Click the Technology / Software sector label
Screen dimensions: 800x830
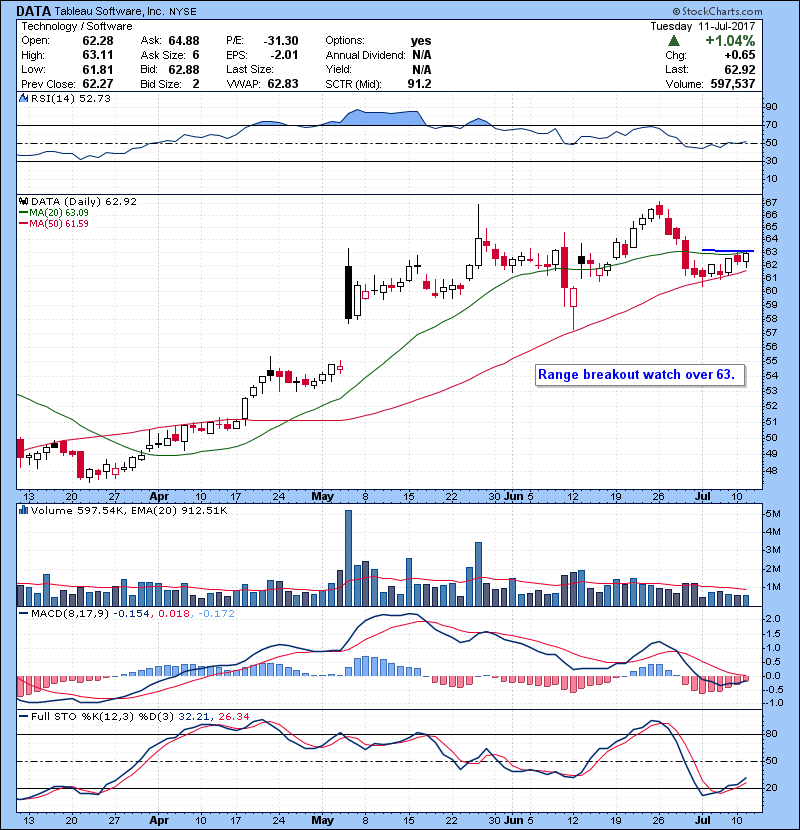pyautogui.click(x=77, y=26)
